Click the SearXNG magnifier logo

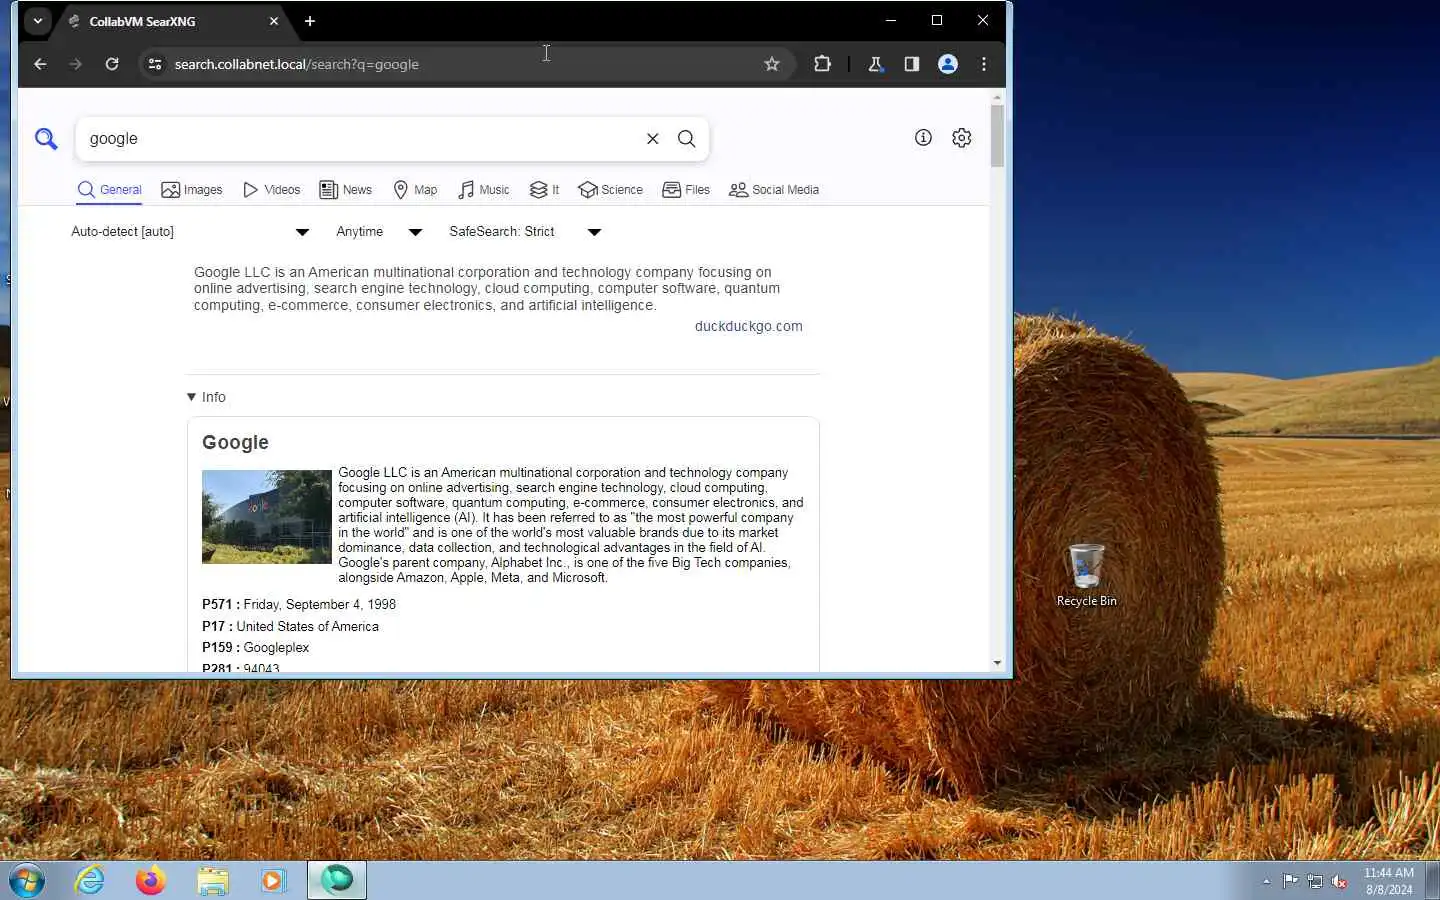(46, 139)
